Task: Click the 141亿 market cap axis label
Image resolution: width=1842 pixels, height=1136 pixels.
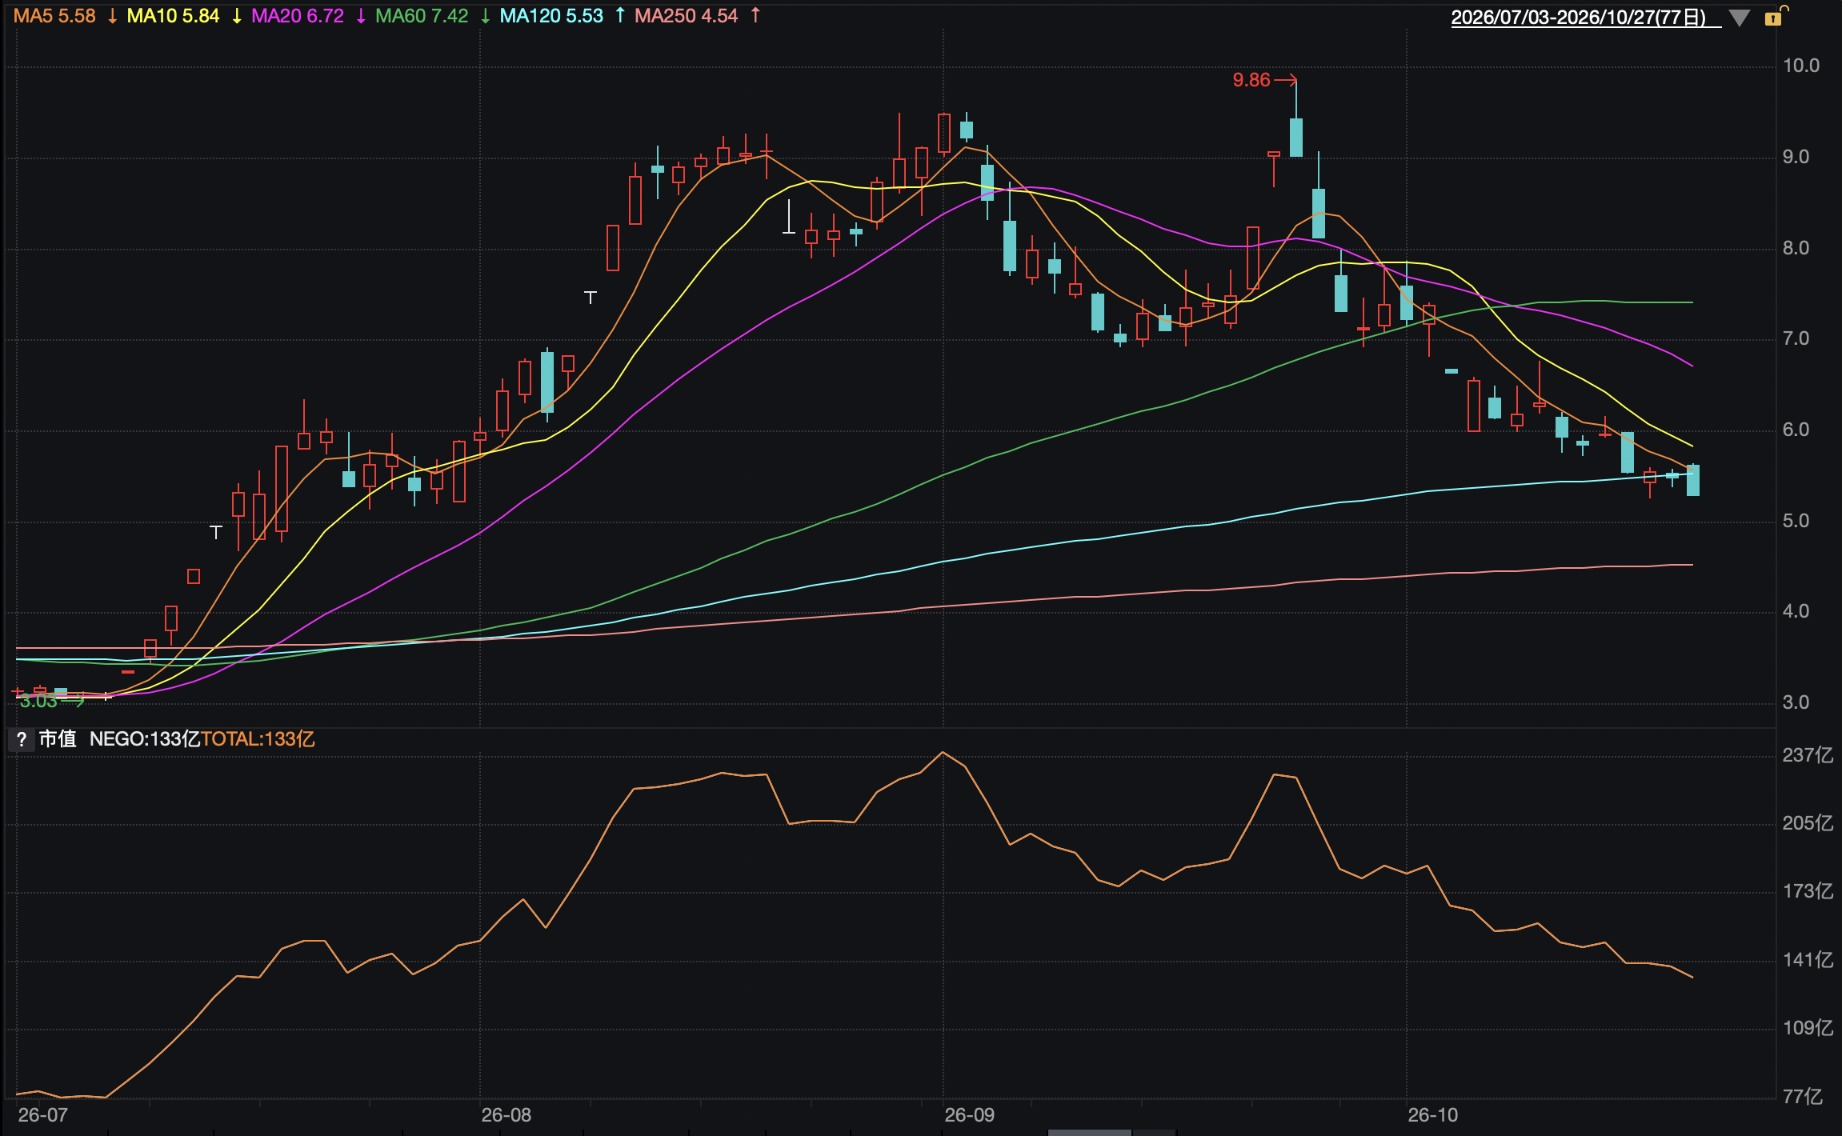Action: point(1808,960)
